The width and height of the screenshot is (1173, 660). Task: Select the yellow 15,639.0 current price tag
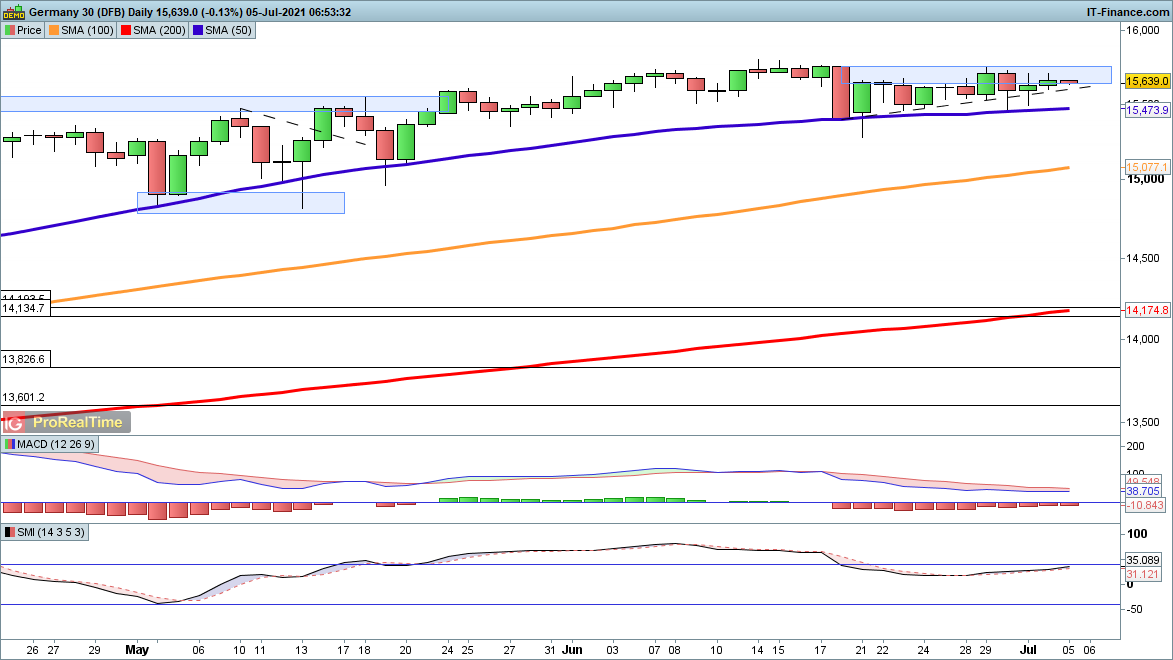[x=1146, y=81]
